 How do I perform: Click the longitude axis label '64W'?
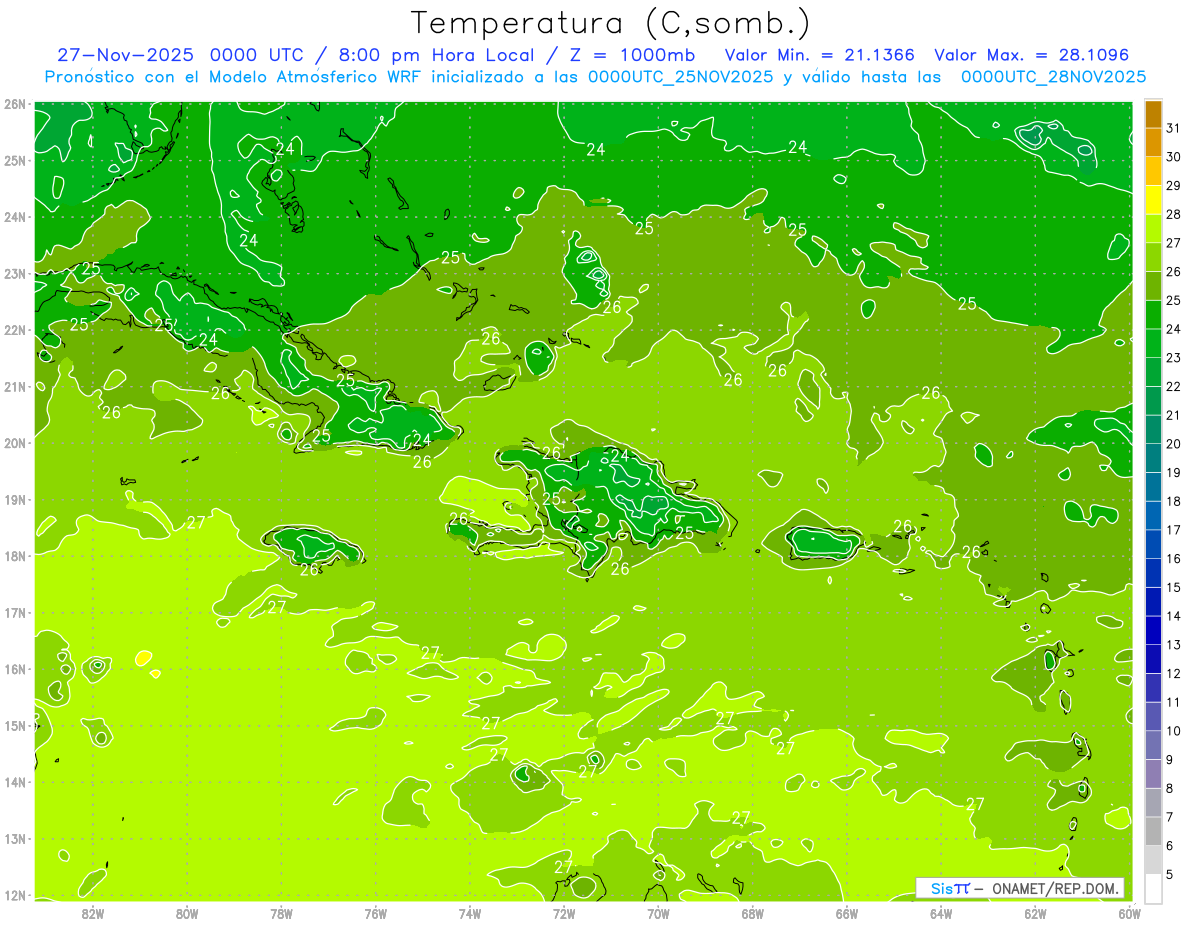[x=941, y=913]
